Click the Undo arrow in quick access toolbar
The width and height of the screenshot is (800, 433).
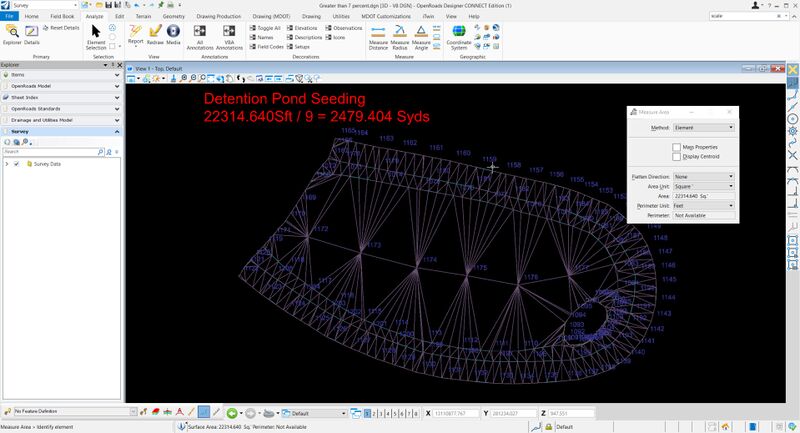coord(137,5)
